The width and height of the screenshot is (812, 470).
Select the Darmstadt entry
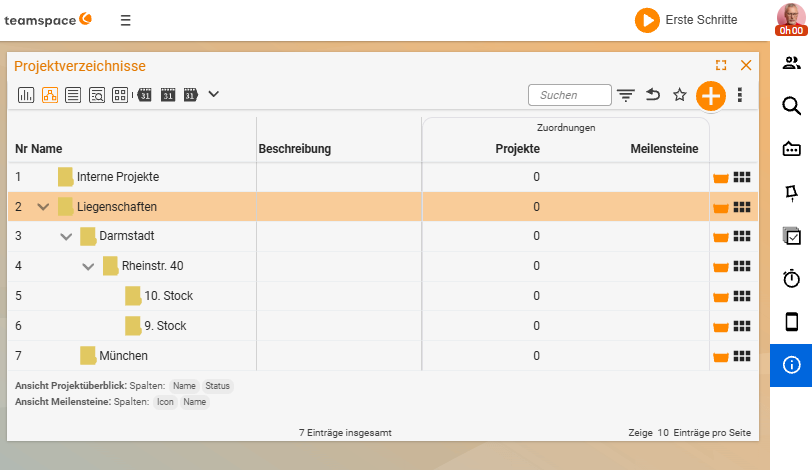tap(127, 236)
